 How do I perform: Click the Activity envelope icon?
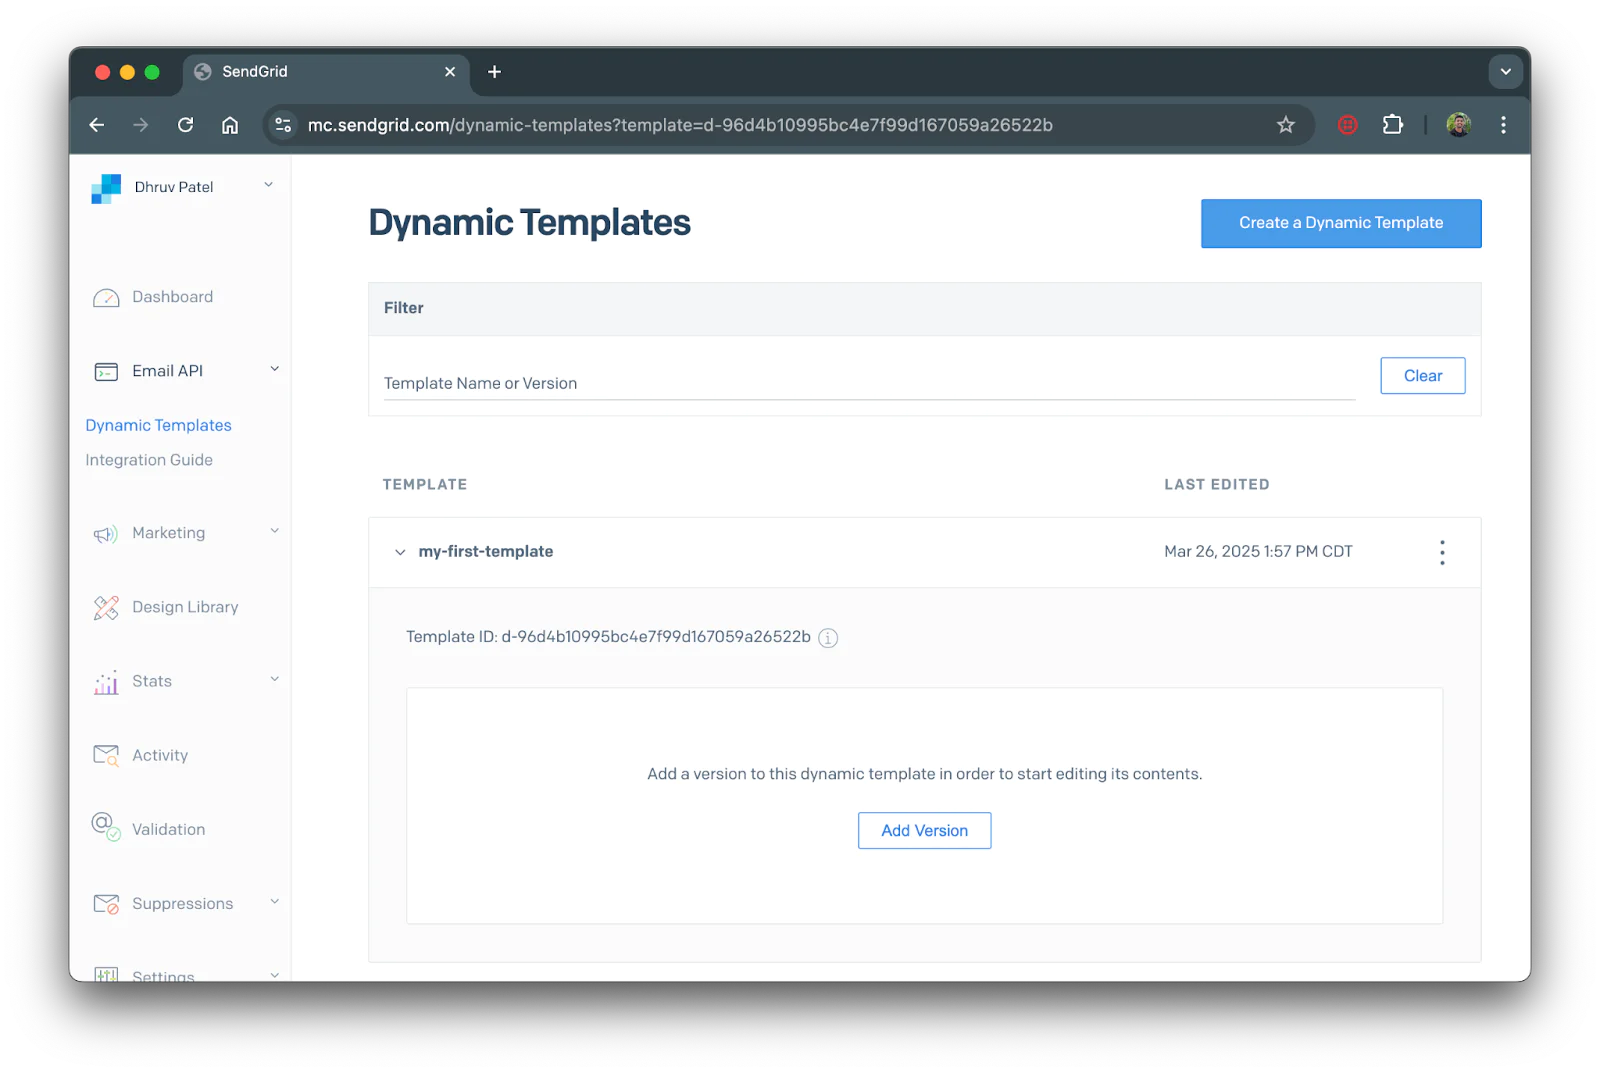(106, 756)
